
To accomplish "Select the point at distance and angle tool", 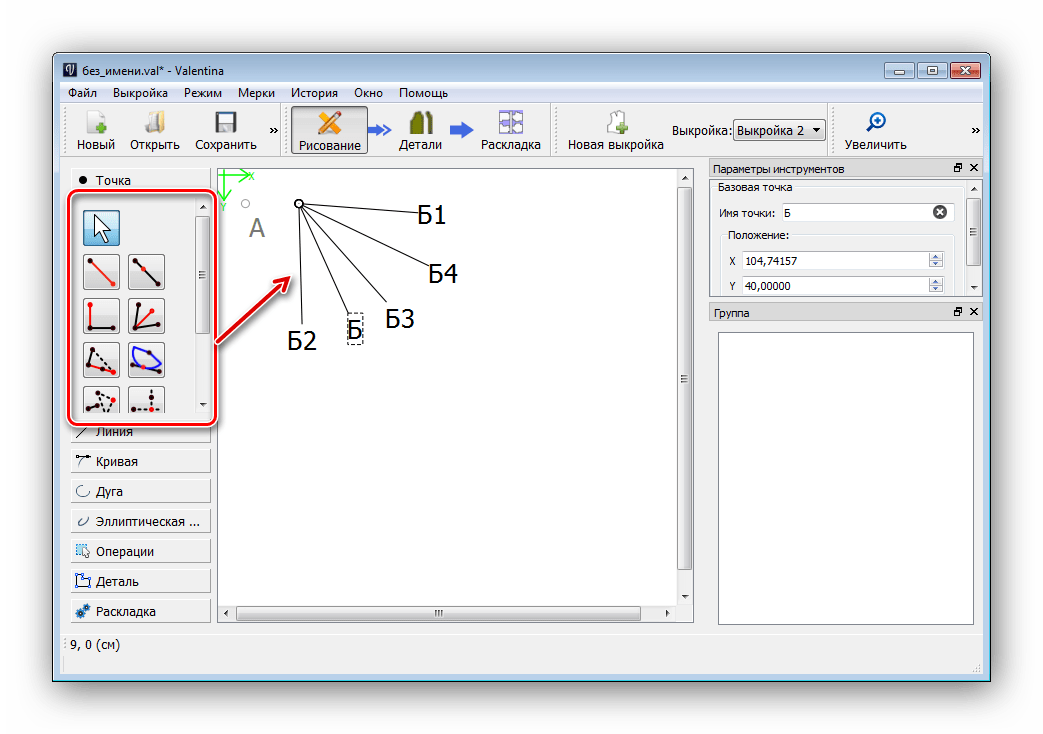I will (x=102, y=272).
